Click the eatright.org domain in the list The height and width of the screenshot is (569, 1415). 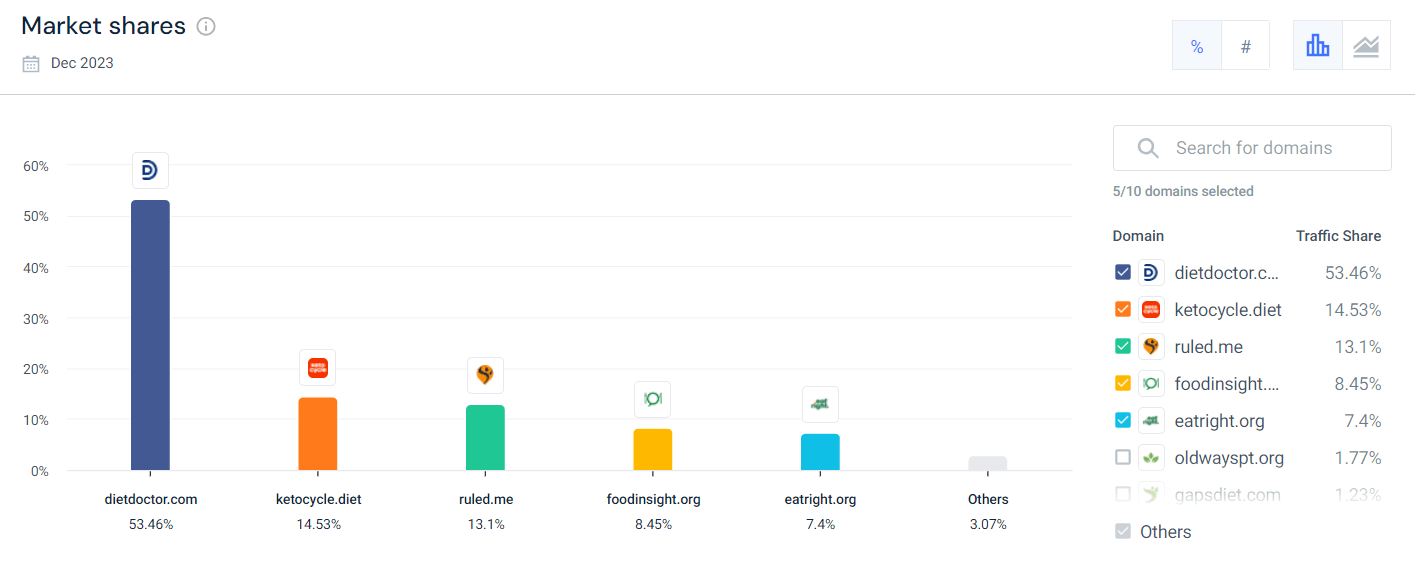coord(1219,421)
